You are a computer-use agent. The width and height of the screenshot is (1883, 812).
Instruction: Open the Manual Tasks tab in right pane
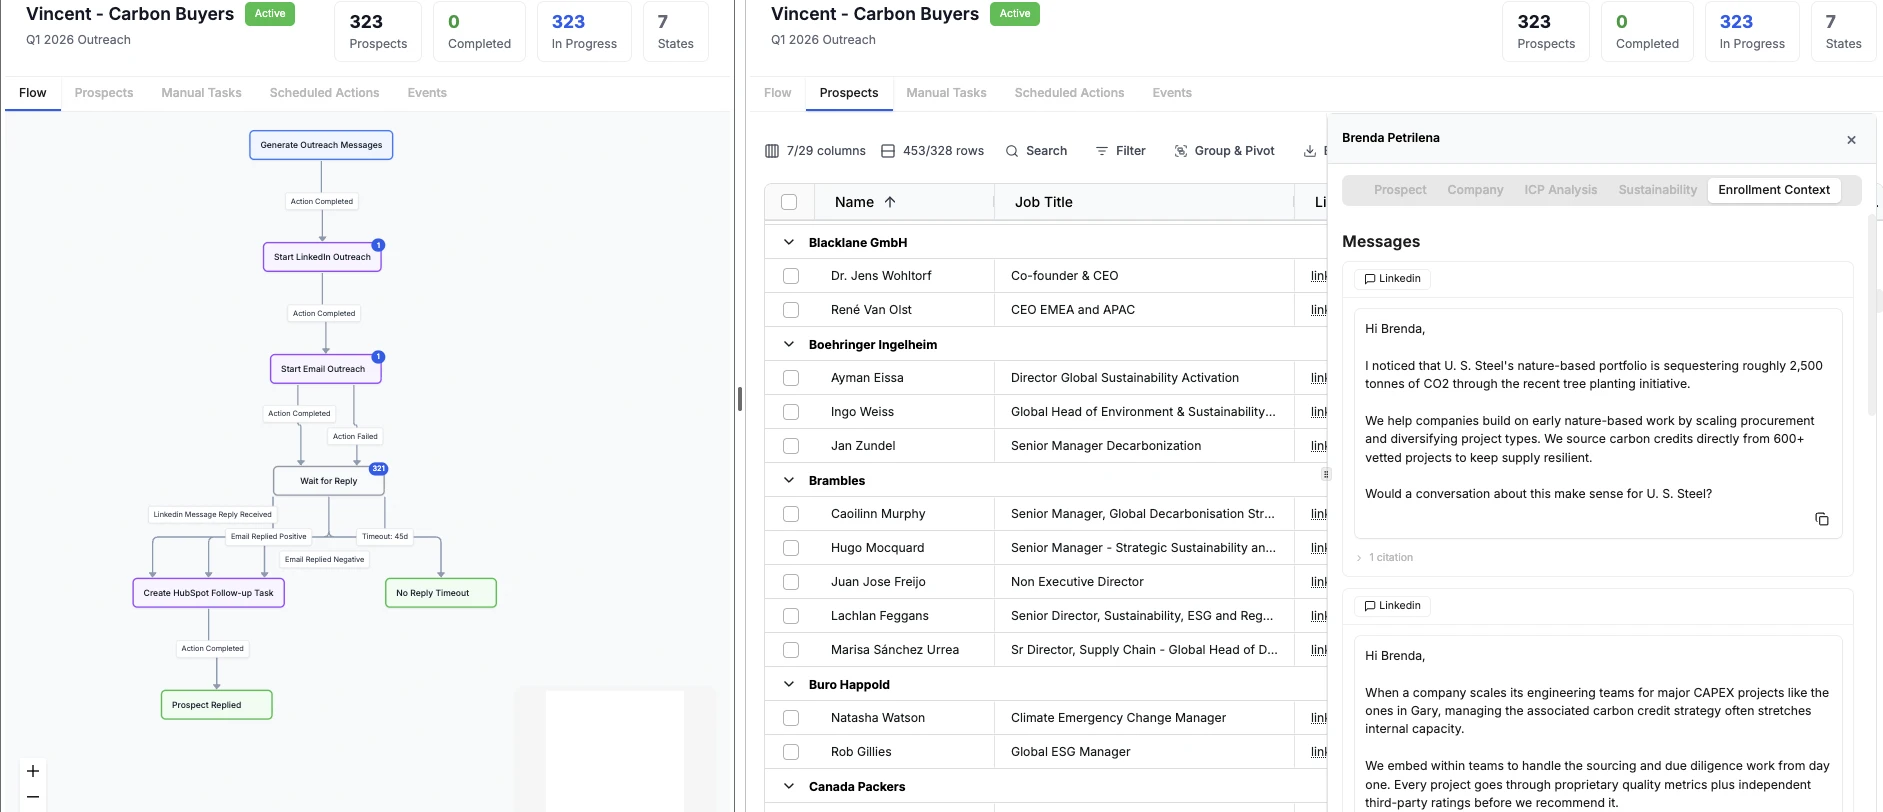pyautogui.click(x=946, y=93)
